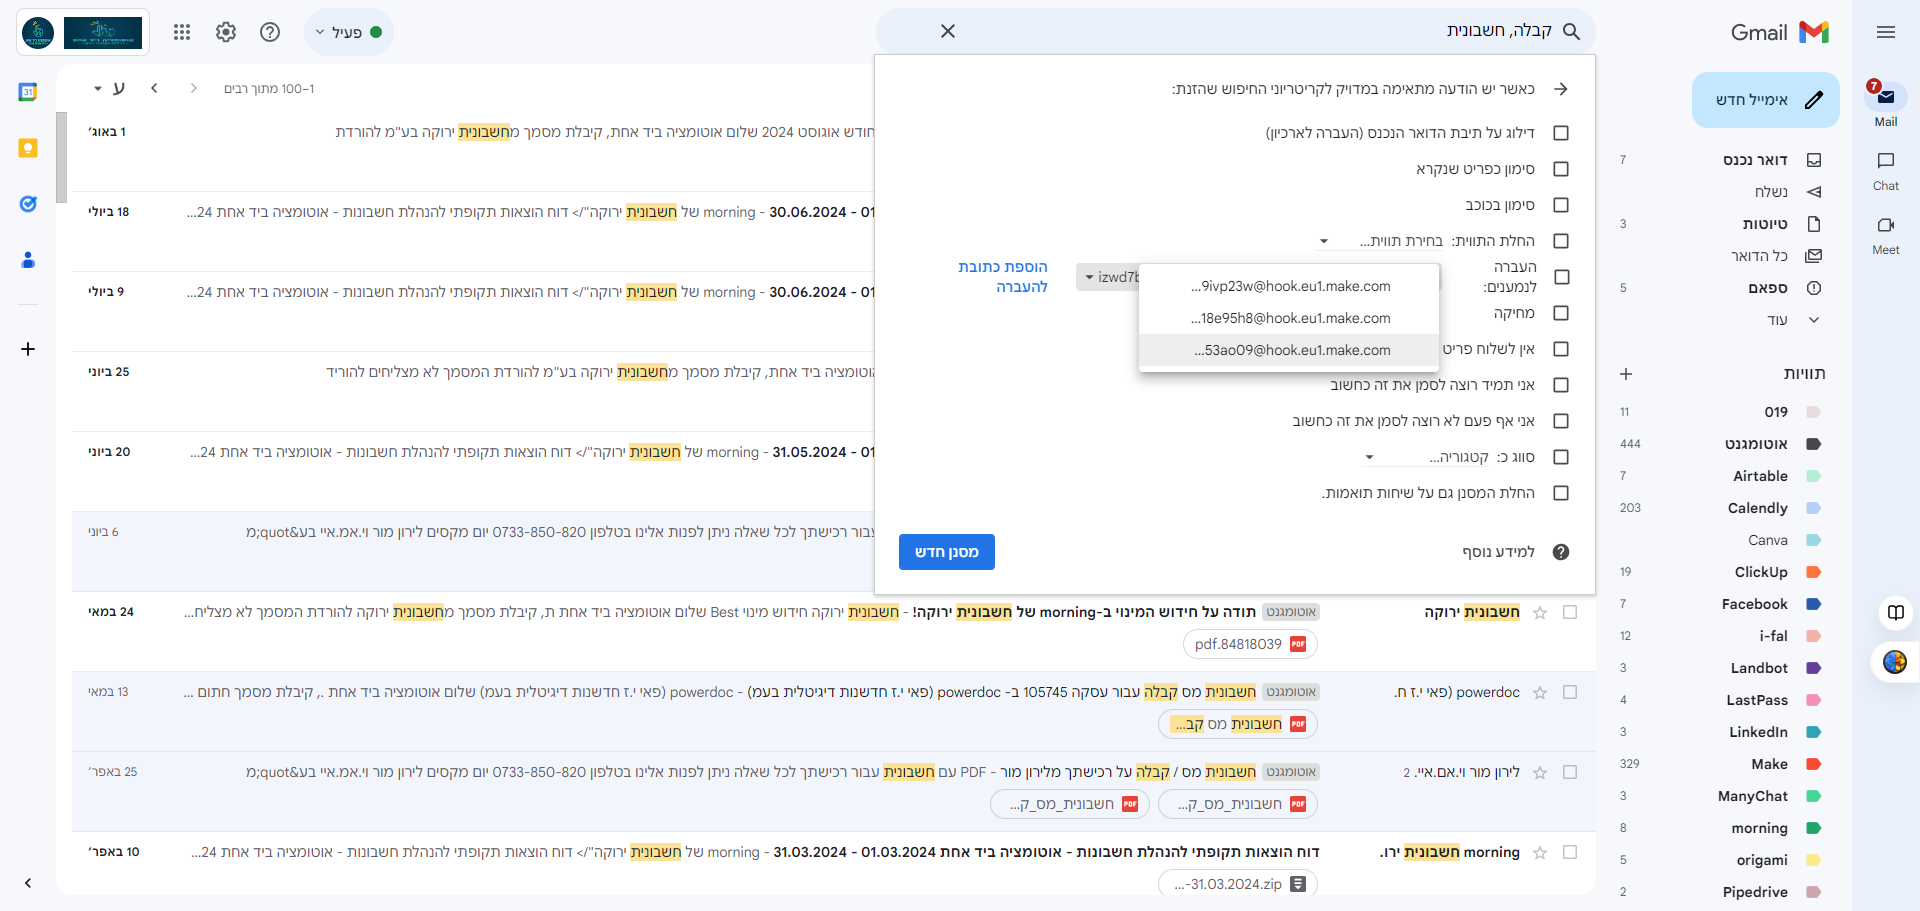Open the Google Calendar side panel icon
Screen dimensions: 1920x911
coord(28,92)
